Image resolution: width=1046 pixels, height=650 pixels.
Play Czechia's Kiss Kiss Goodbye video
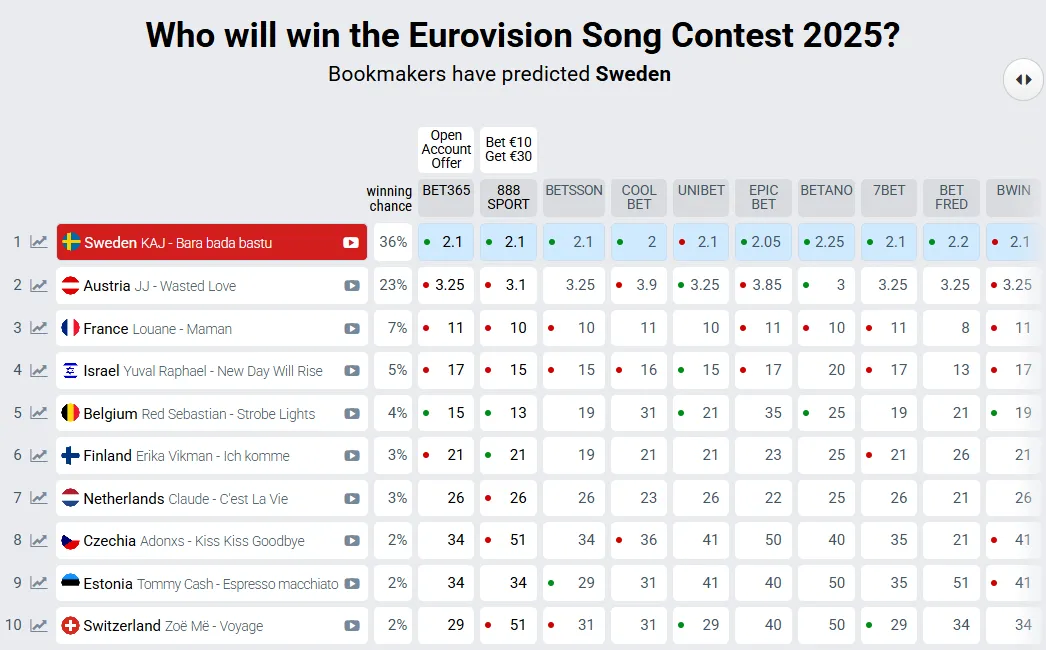[351, 540]
